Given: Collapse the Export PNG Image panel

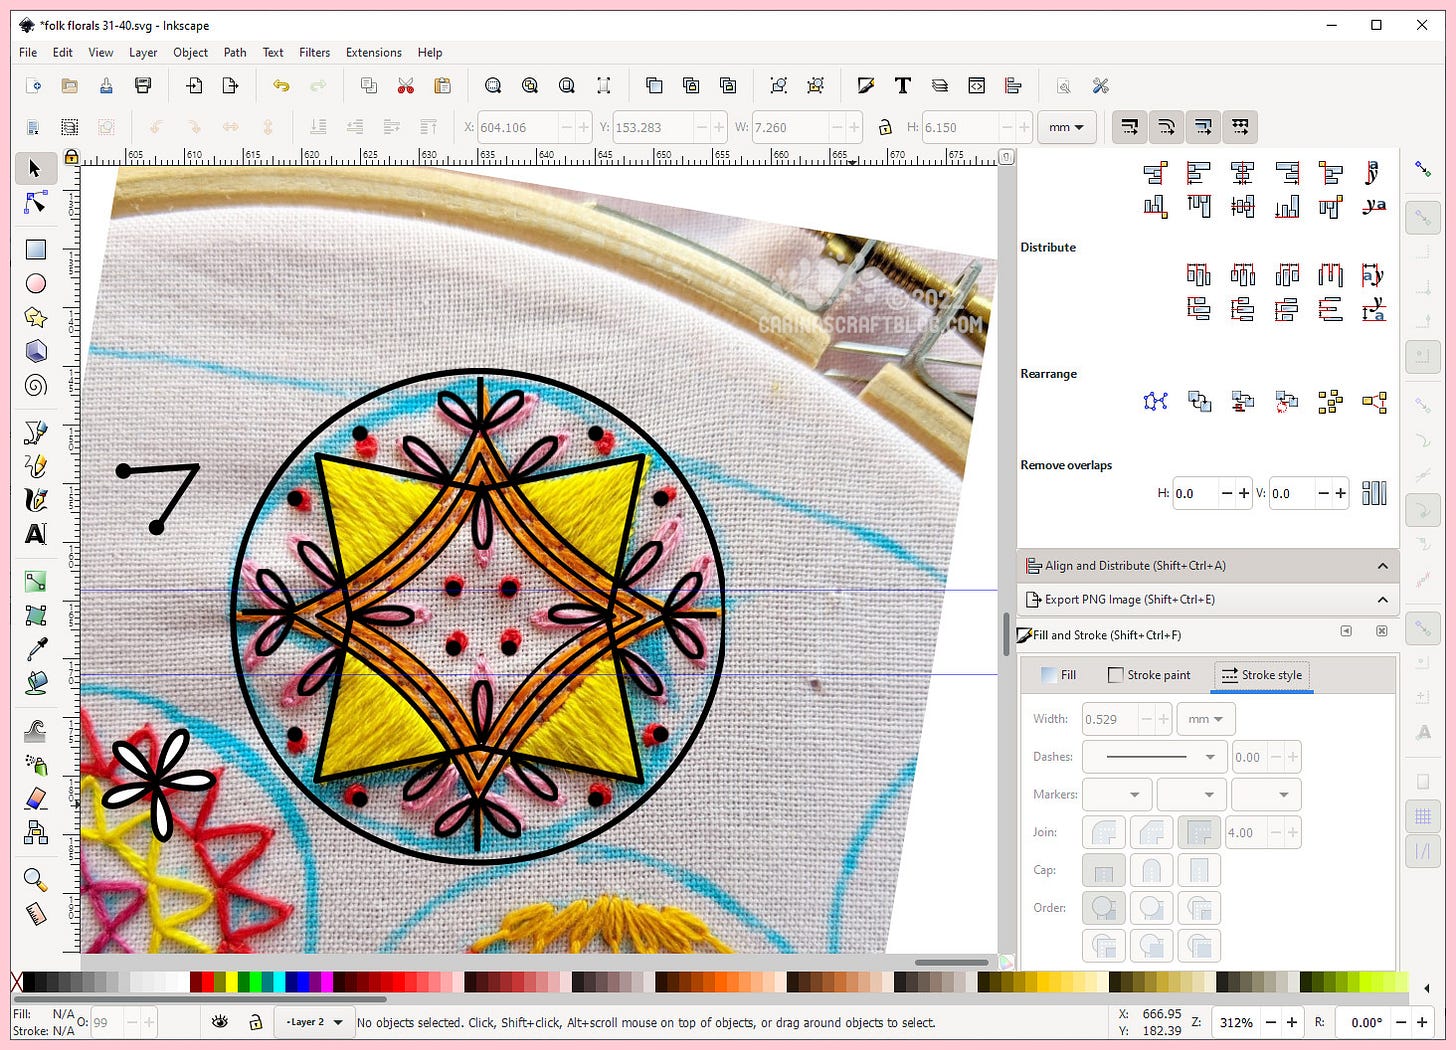Looking at the screenshot, I should tap(1382, 600).
